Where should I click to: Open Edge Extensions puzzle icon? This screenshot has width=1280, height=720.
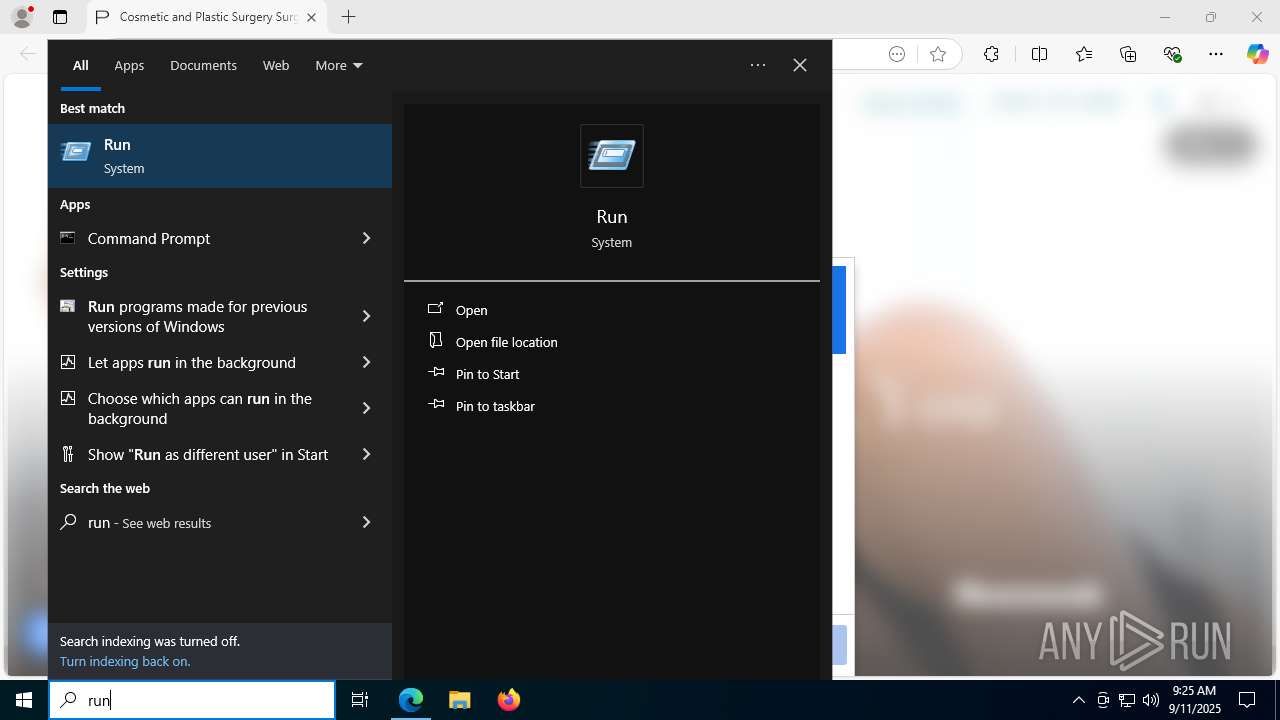point(991,55)
